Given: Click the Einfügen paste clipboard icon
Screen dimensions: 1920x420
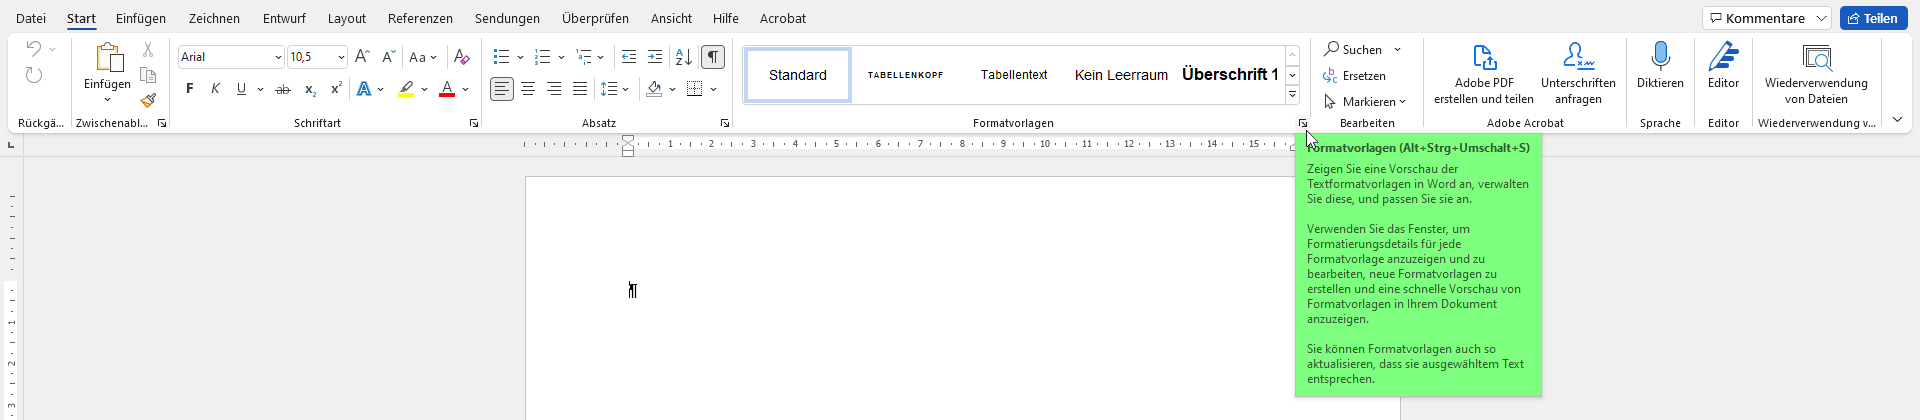Looking at the screenshot, I should coord(108,57).
